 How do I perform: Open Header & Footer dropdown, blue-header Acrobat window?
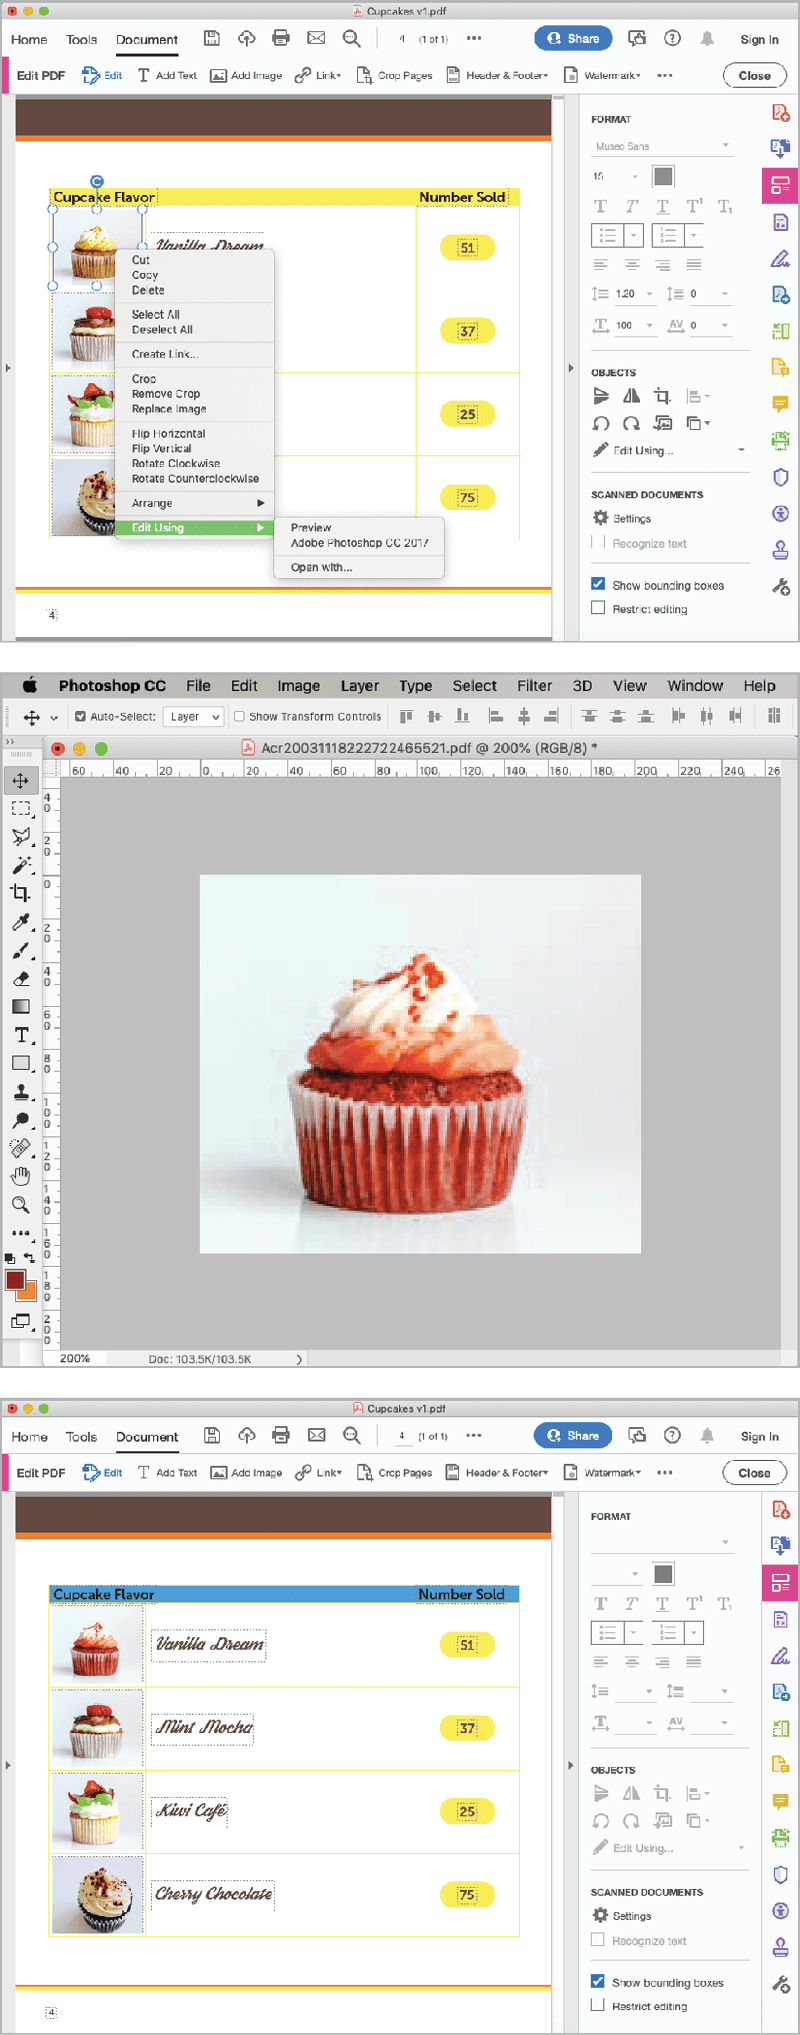[497, 1472]
